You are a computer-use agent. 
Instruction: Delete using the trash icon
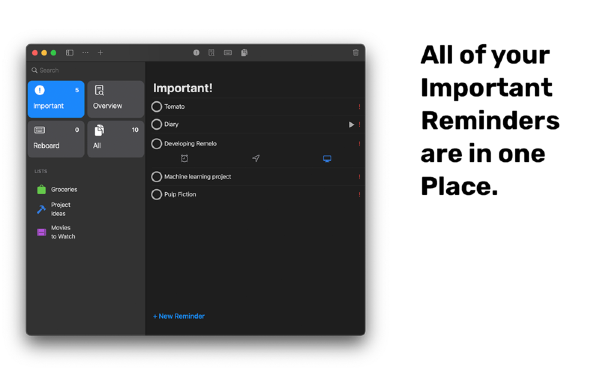tap(355, 52)
